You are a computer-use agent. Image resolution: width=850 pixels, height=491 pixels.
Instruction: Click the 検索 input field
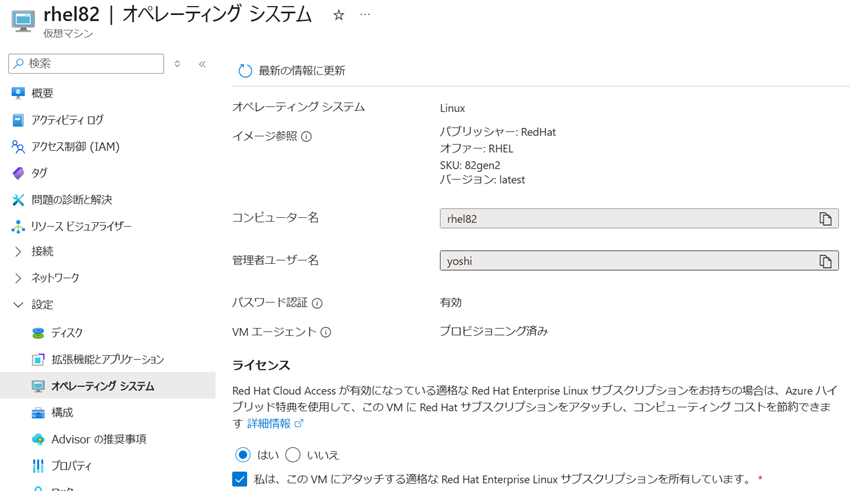(x=86, y=63)
